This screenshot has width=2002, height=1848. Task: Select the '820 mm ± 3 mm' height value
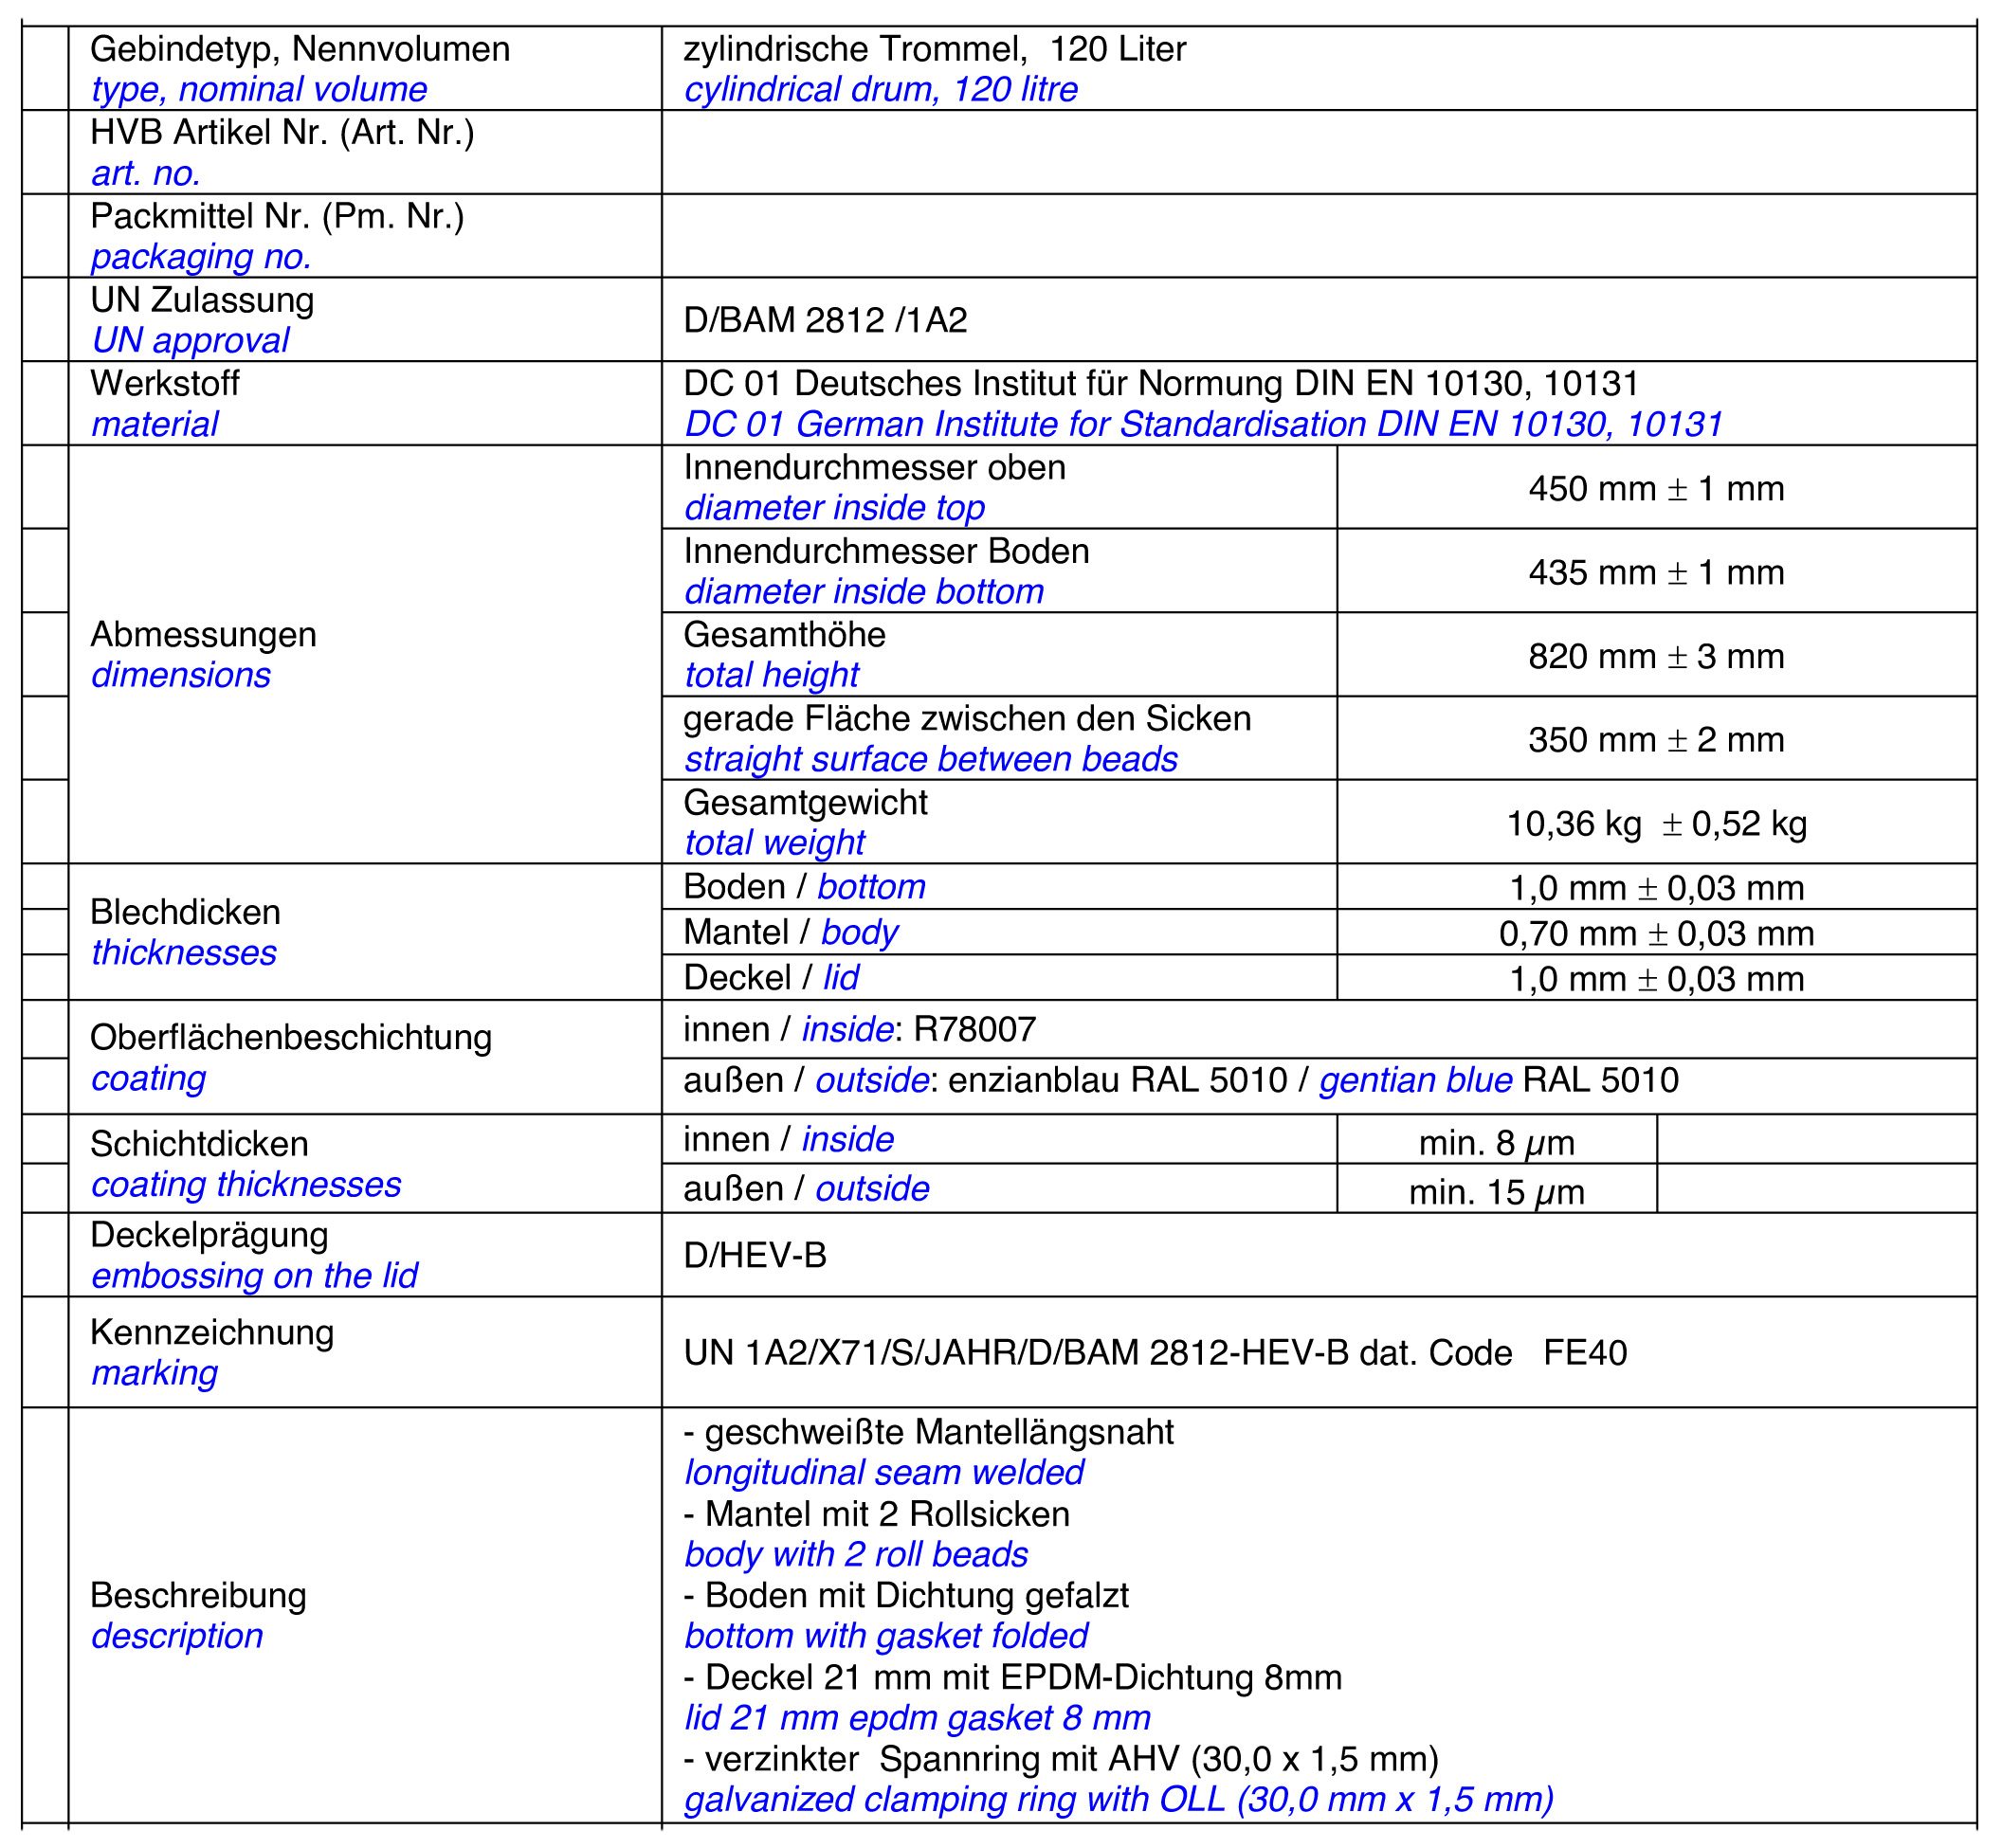pyautogui.click(x=1655, y=656)
